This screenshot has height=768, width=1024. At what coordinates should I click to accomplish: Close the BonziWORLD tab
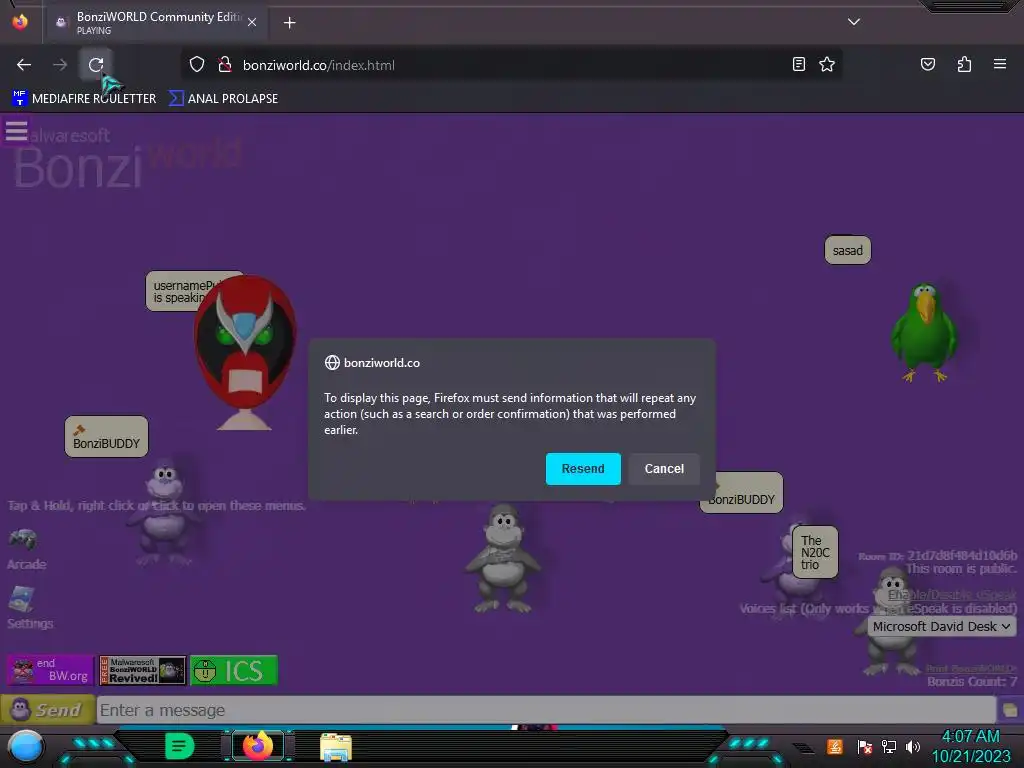pos(252,23)
